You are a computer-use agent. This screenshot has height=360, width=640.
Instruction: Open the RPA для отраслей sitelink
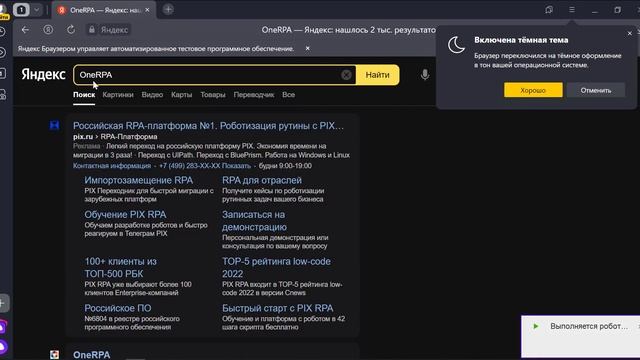[262, 180]
